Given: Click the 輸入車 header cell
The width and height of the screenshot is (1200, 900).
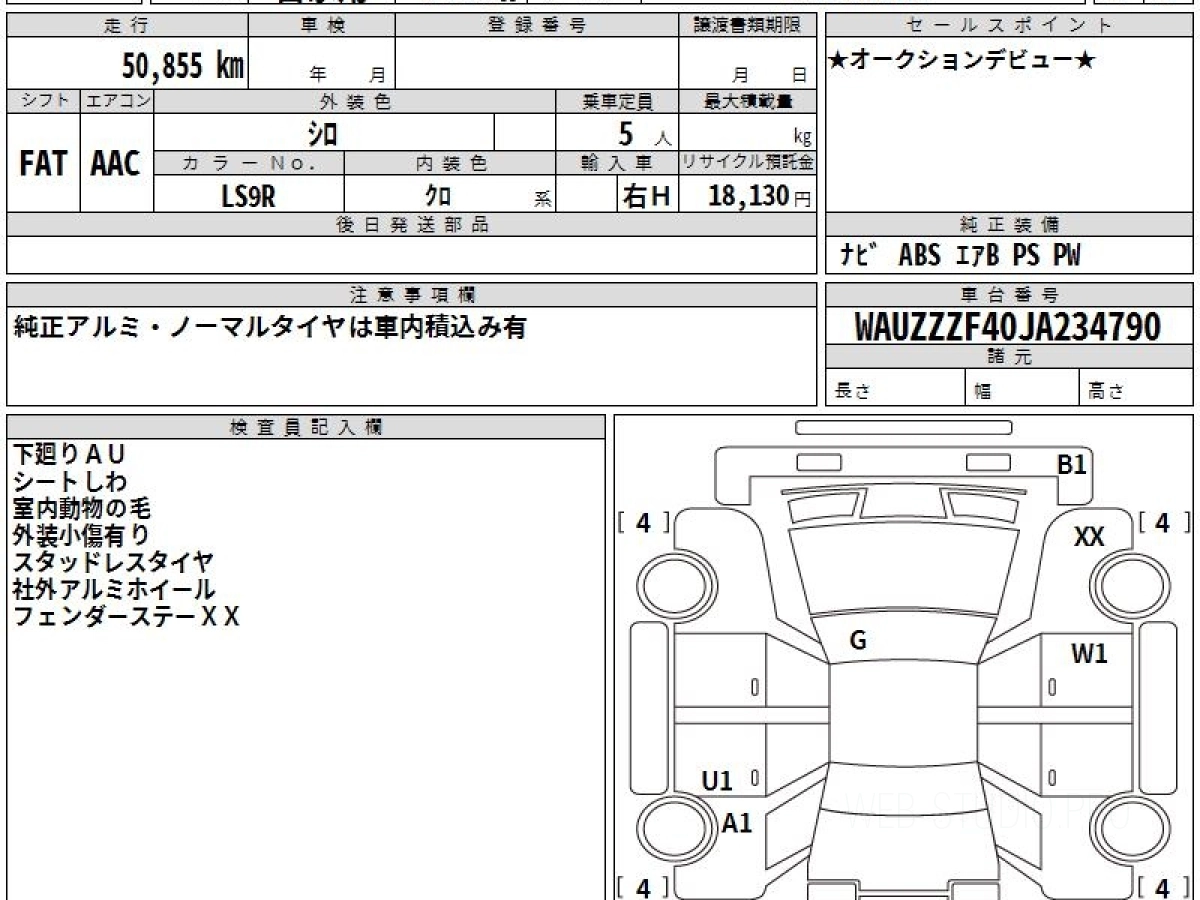Looking at the screenshot, I should coord(617,163).
